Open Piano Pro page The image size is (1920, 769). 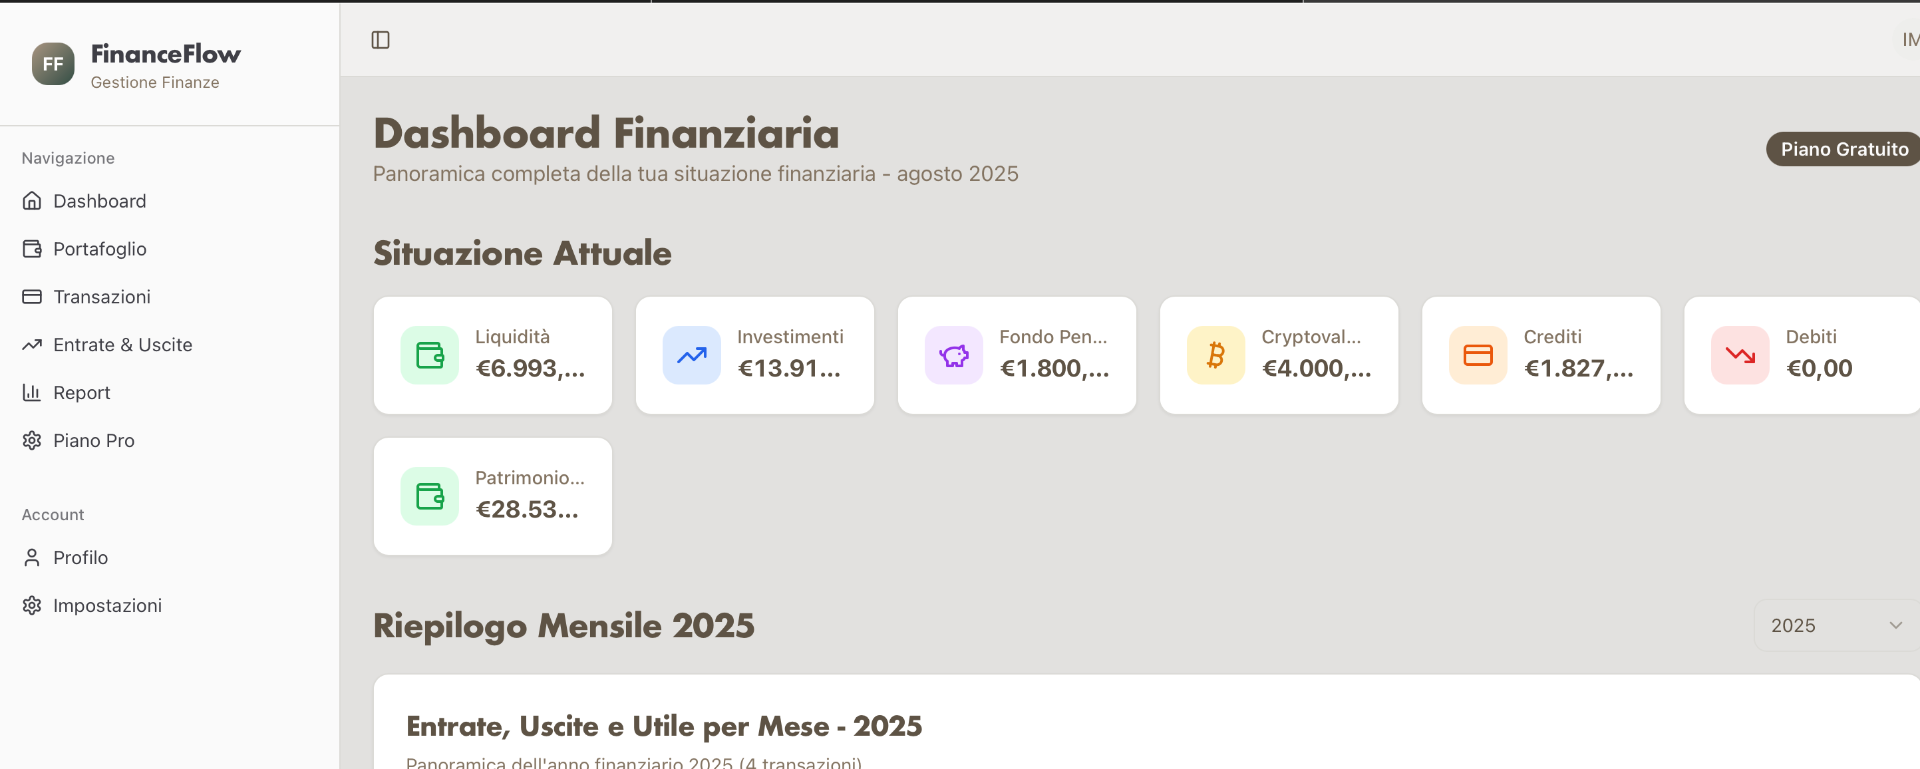coord(93,441)
